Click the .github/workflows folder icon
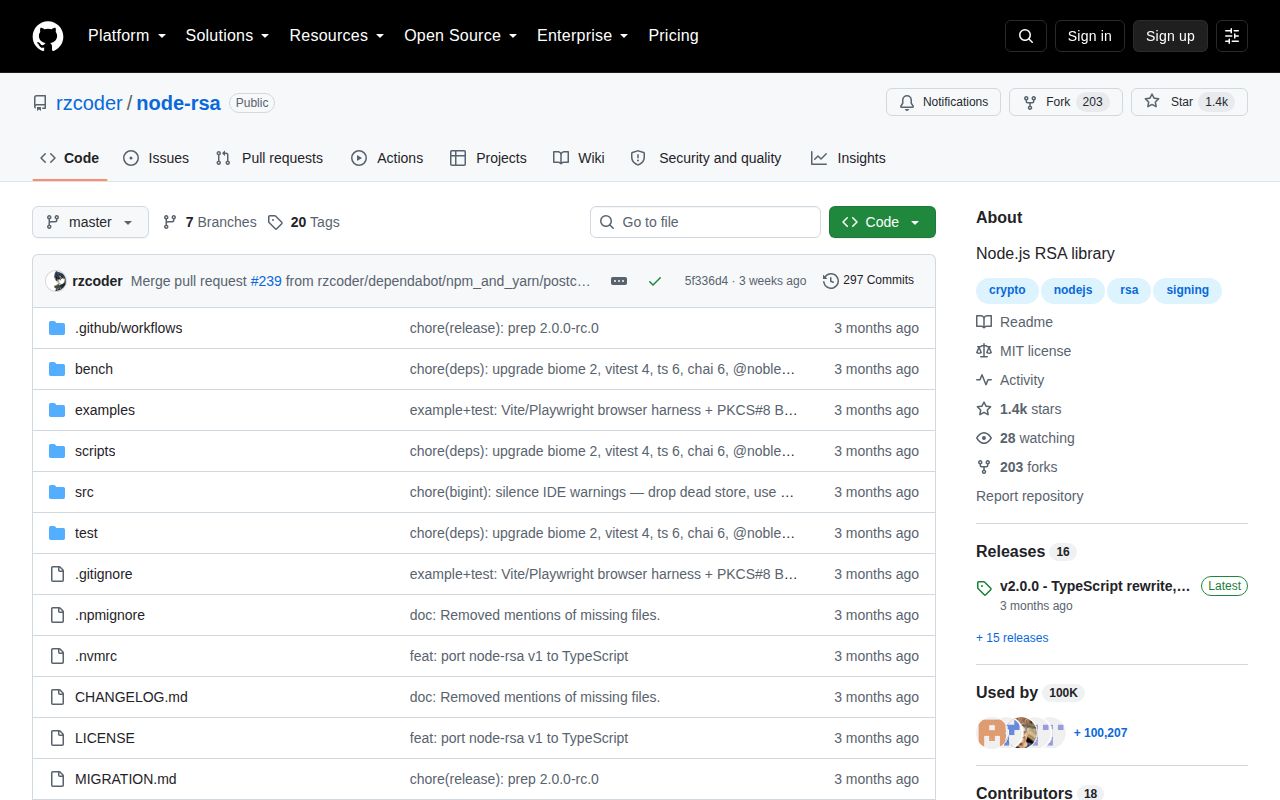The width and height of the screenshot is (1280, 800). click(x=57, y=328)
